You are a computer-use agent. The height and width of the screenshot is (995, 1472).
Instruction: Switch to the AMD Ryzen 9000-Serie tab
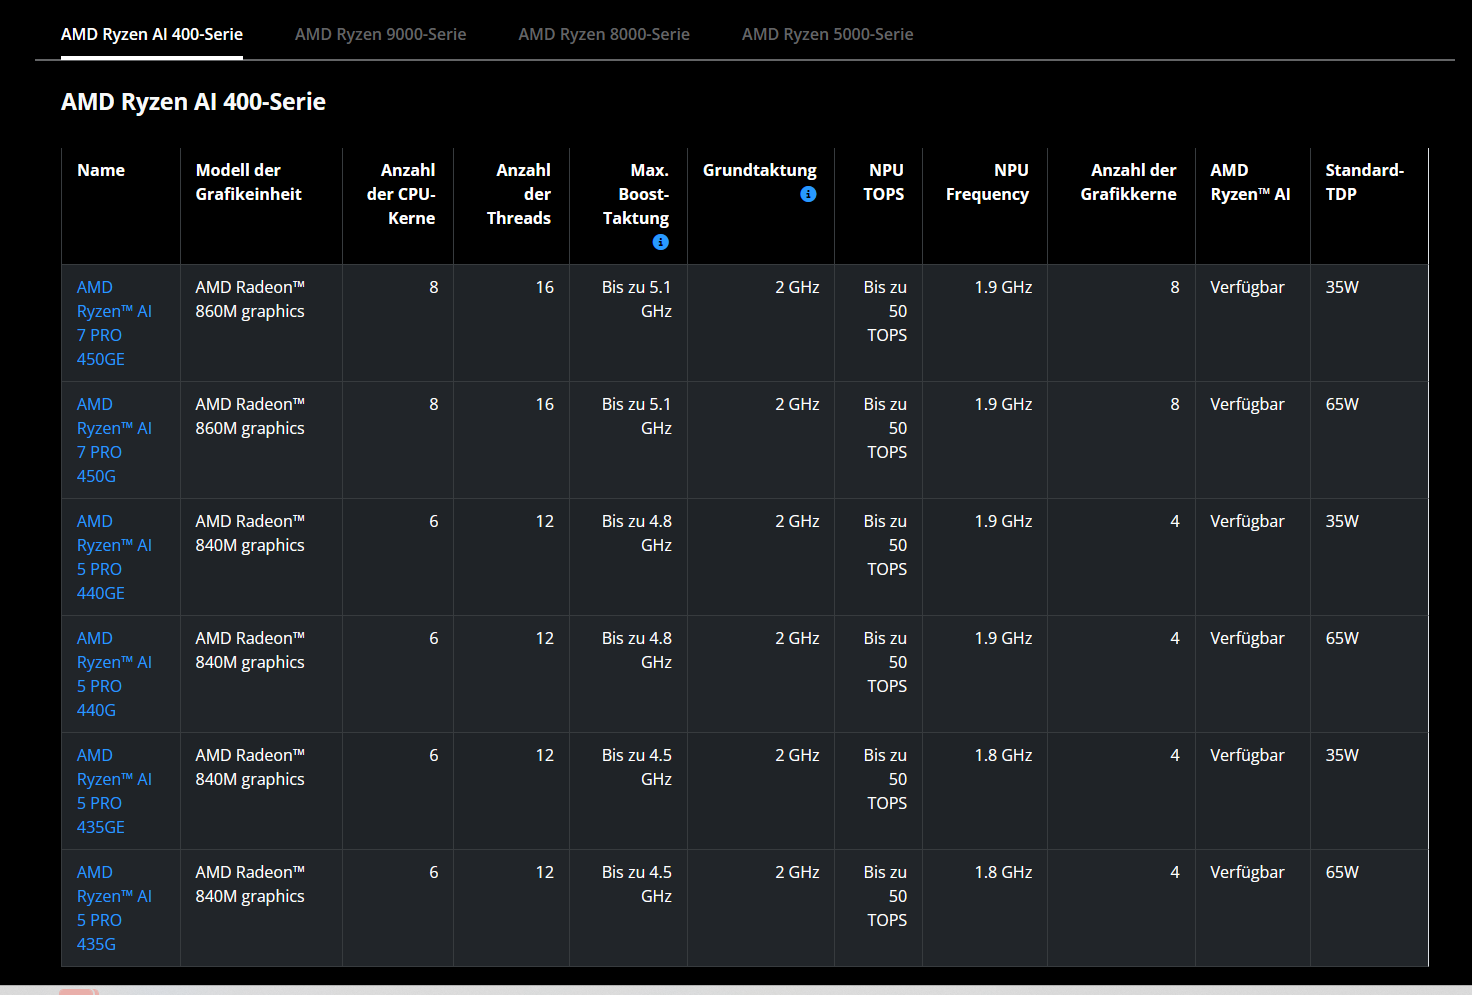[381, 34]
